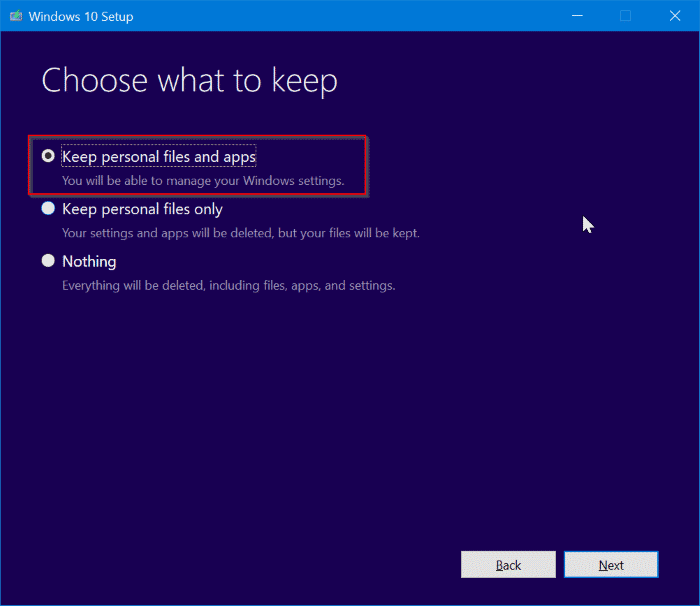
Task: Select Keep personal files only radio button
Action: [48, 208]
